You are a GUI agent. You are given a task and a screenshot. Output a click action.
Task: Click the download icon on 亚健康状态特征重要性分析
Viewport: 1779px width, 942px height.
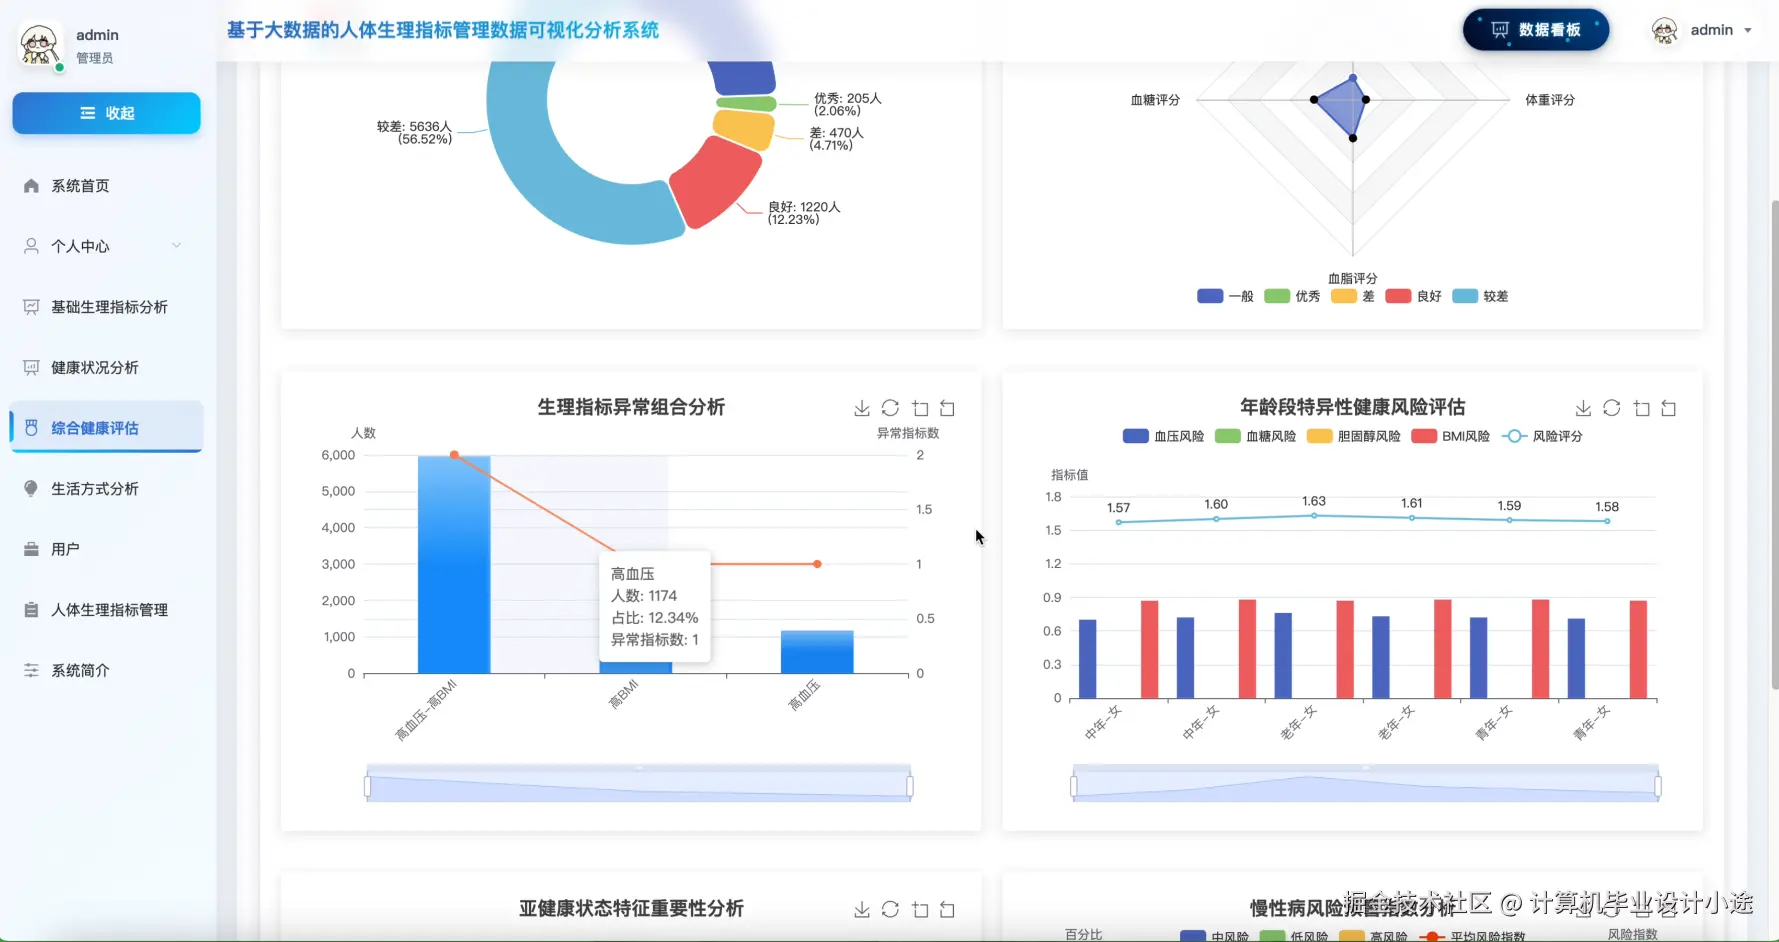coord(861,909)
